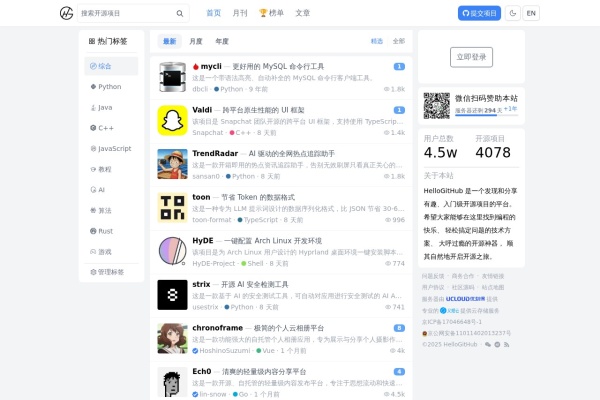Toggle dark mode with the moon icon
600x400 pixels.
point(513,13)
